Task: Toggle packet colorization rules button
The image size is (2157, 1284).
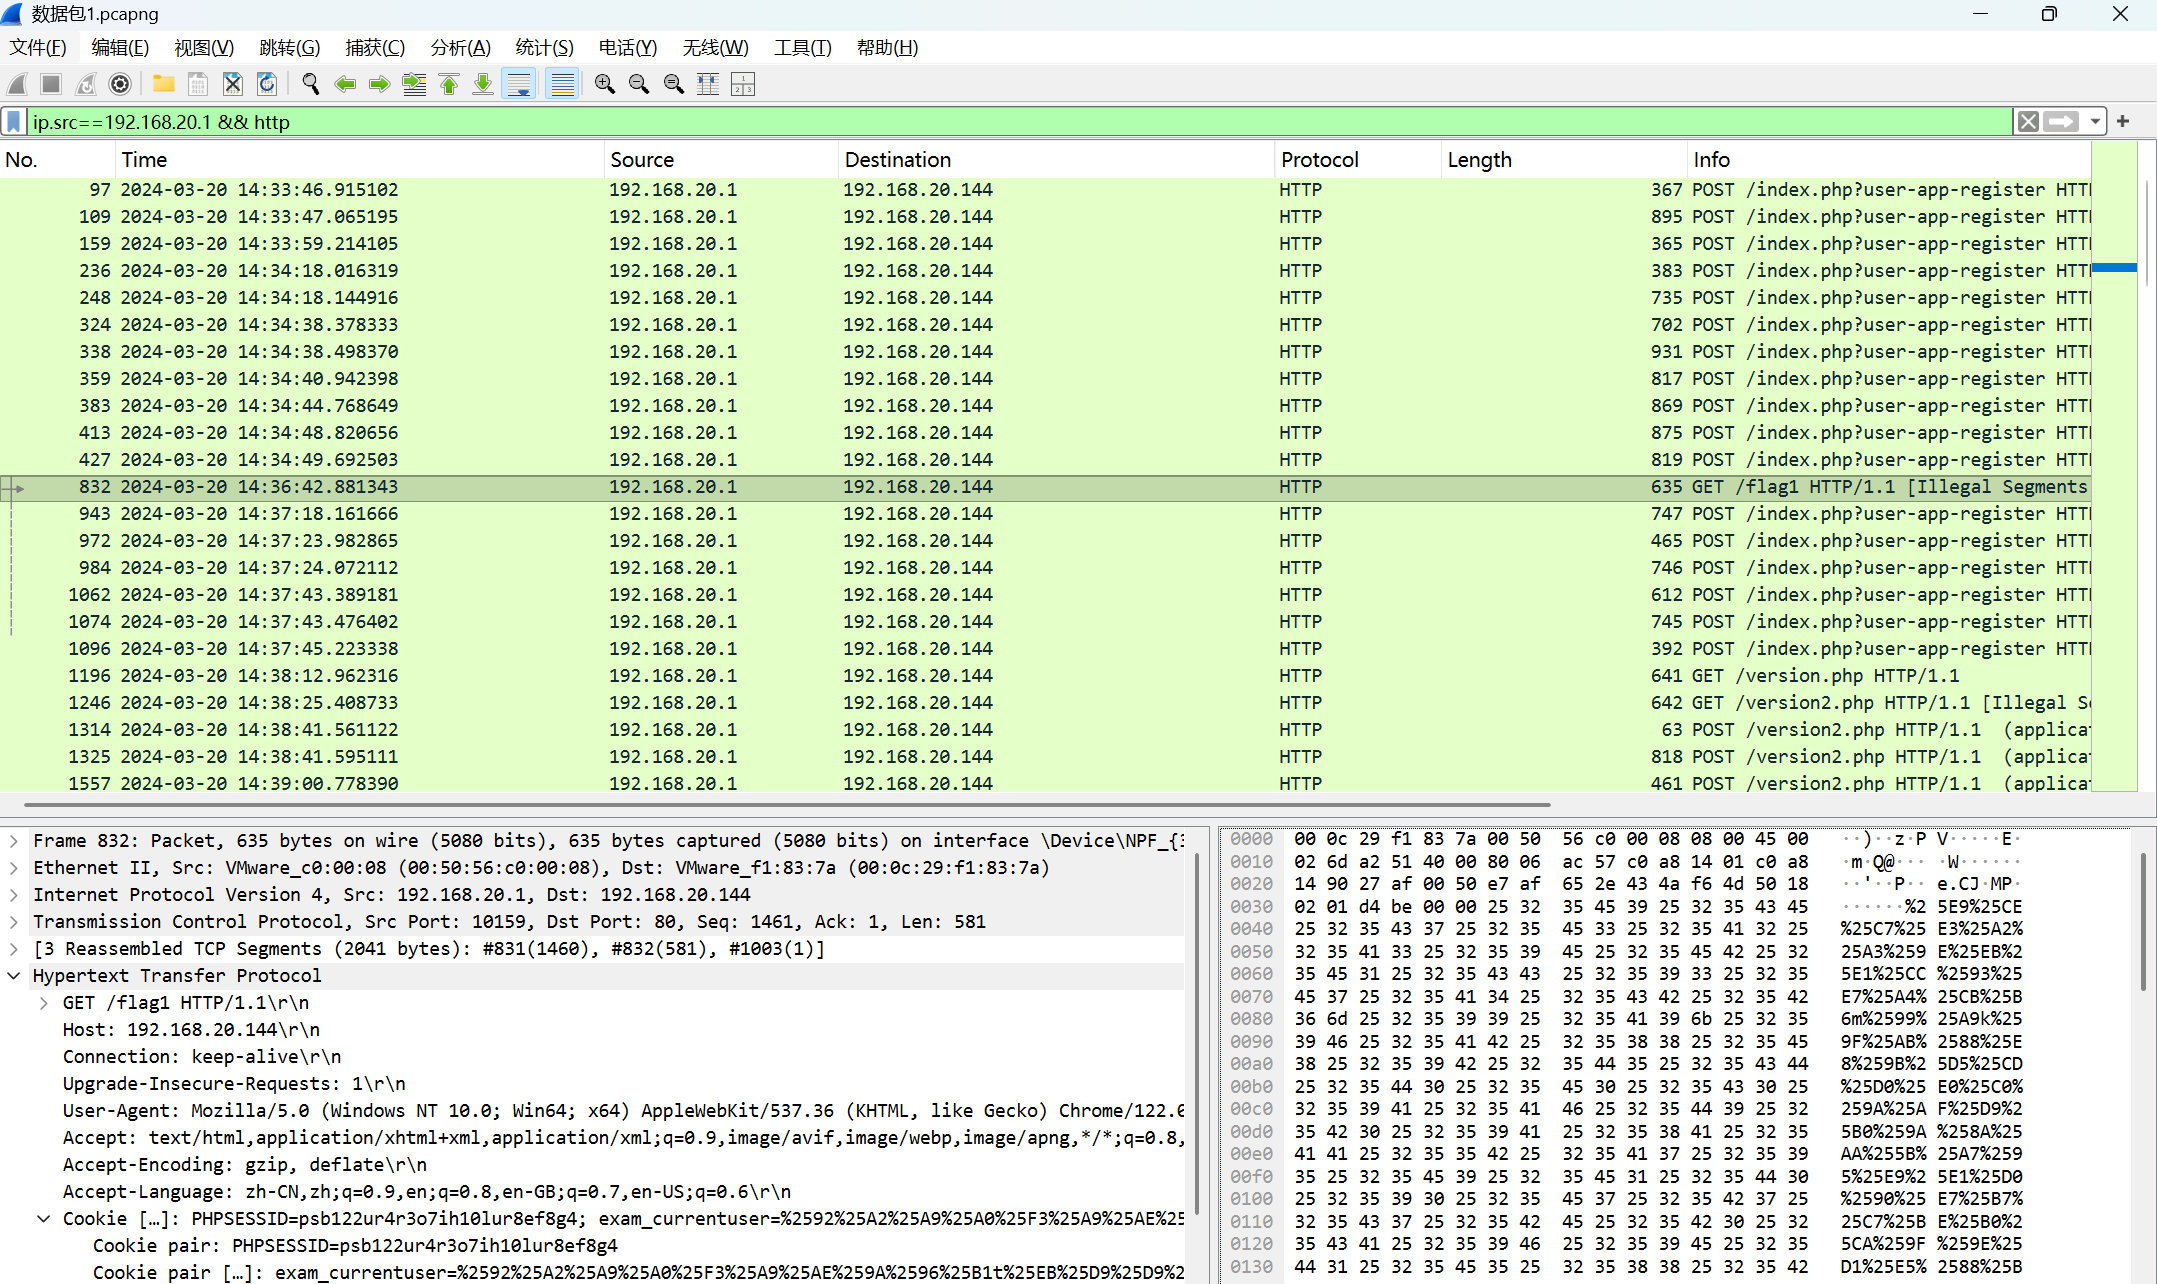Action: click(x=563, y=84)
